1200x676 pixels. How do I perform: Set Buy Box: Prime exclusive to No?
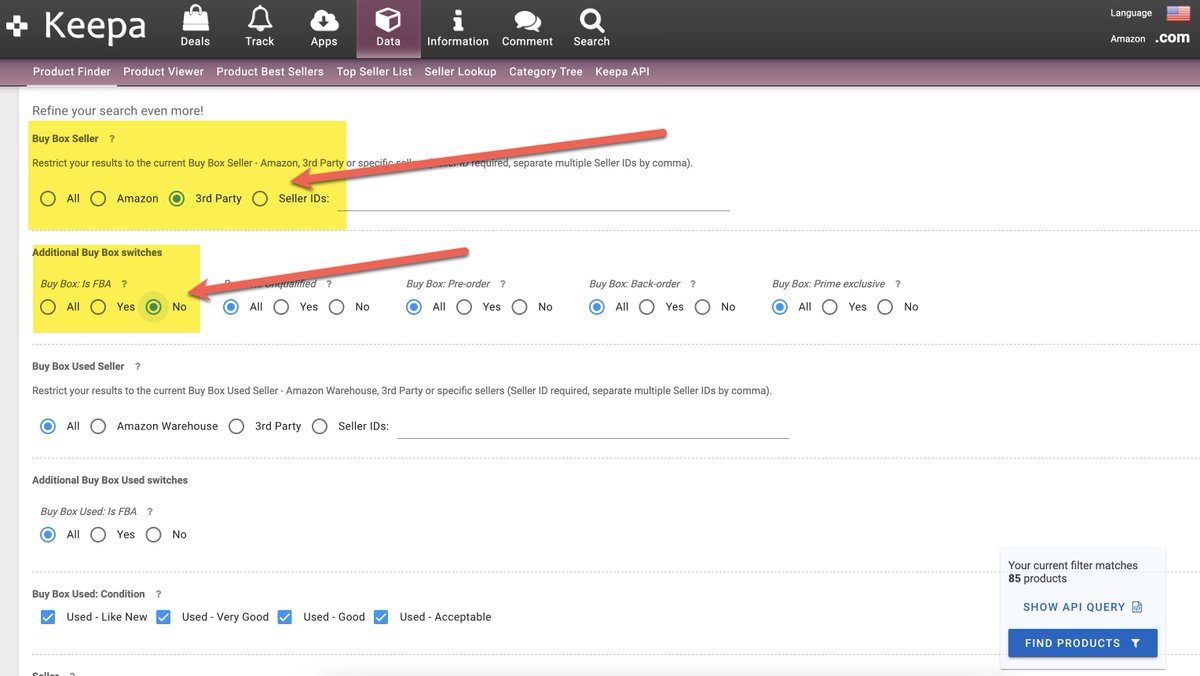pos(885,307)
